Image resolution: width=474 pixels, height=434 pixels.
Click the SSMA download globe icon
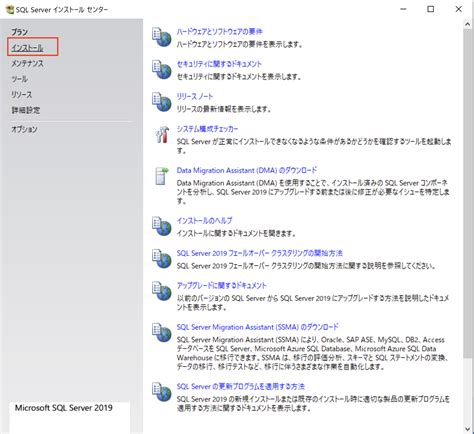pyautogui.click(x=162, y=332)
